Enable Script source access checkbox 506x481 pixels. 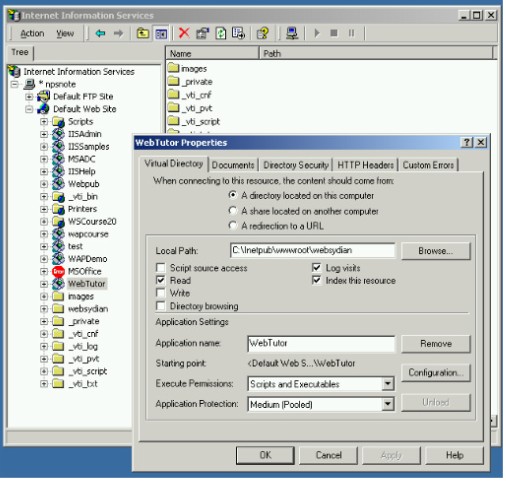coord(161,268)
